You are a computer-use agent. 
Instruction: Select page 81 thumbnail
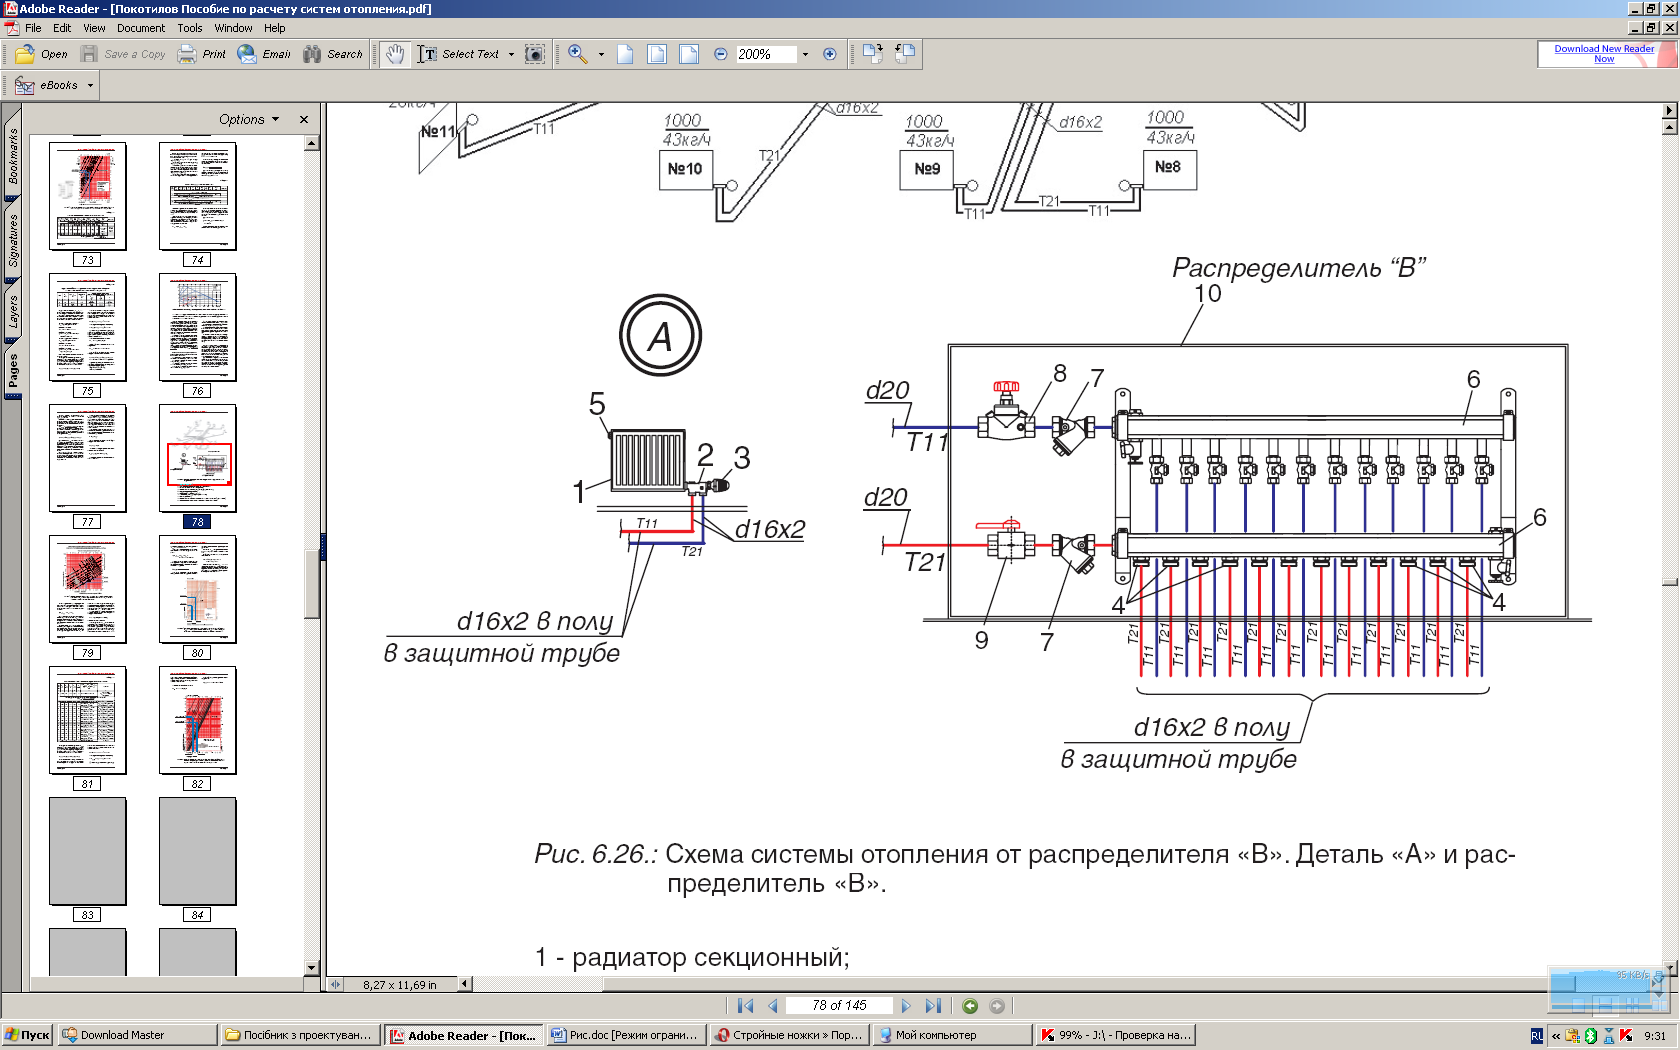coord(88,720)
